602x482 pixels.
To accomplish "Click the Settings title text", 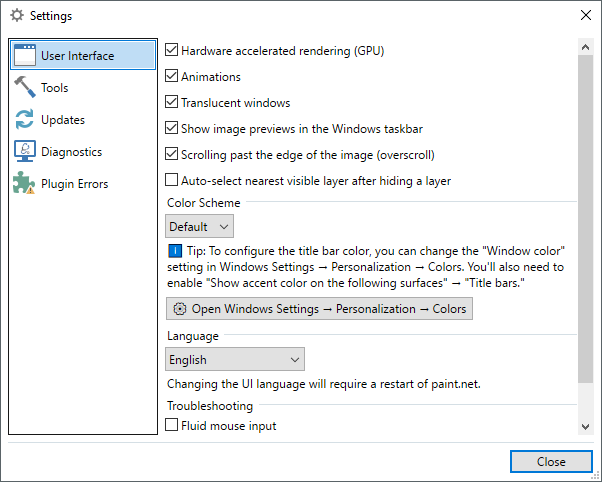I will coord(51,16).
